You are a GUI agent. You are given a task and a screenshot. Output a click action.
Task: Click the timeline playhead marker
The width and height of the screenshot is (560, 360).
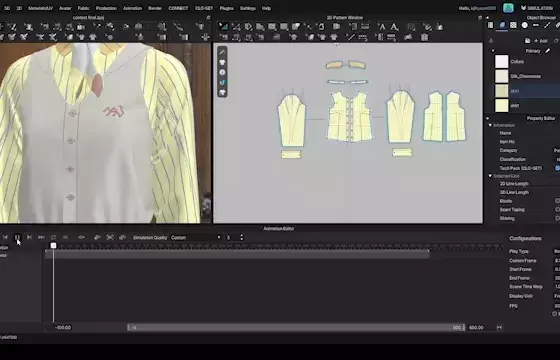53,246
